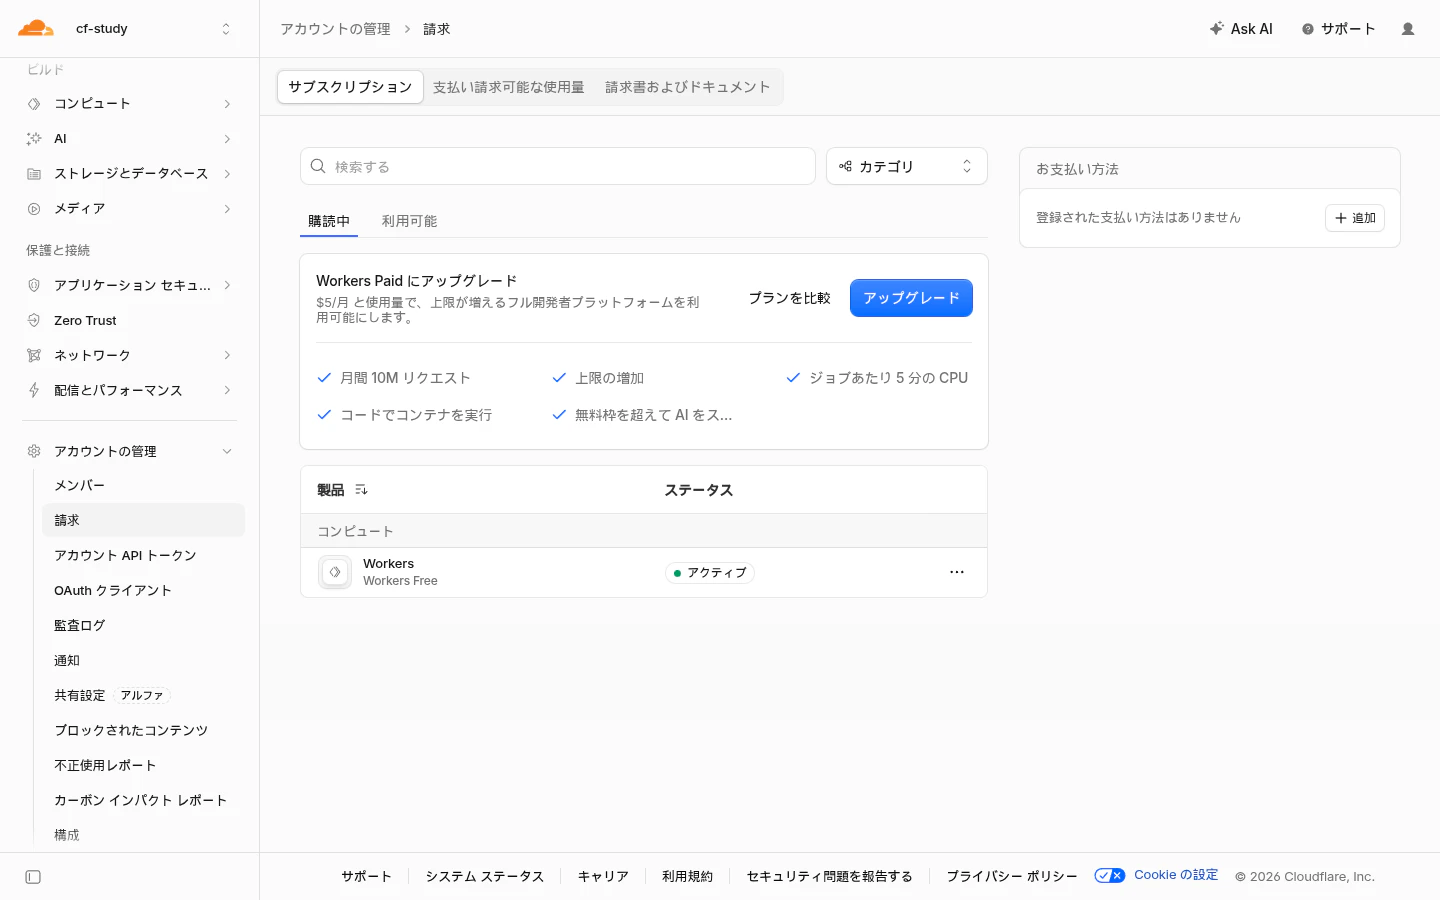
Task: Click the sidebar collapse panel icon
Action: (x=33, y=877)
